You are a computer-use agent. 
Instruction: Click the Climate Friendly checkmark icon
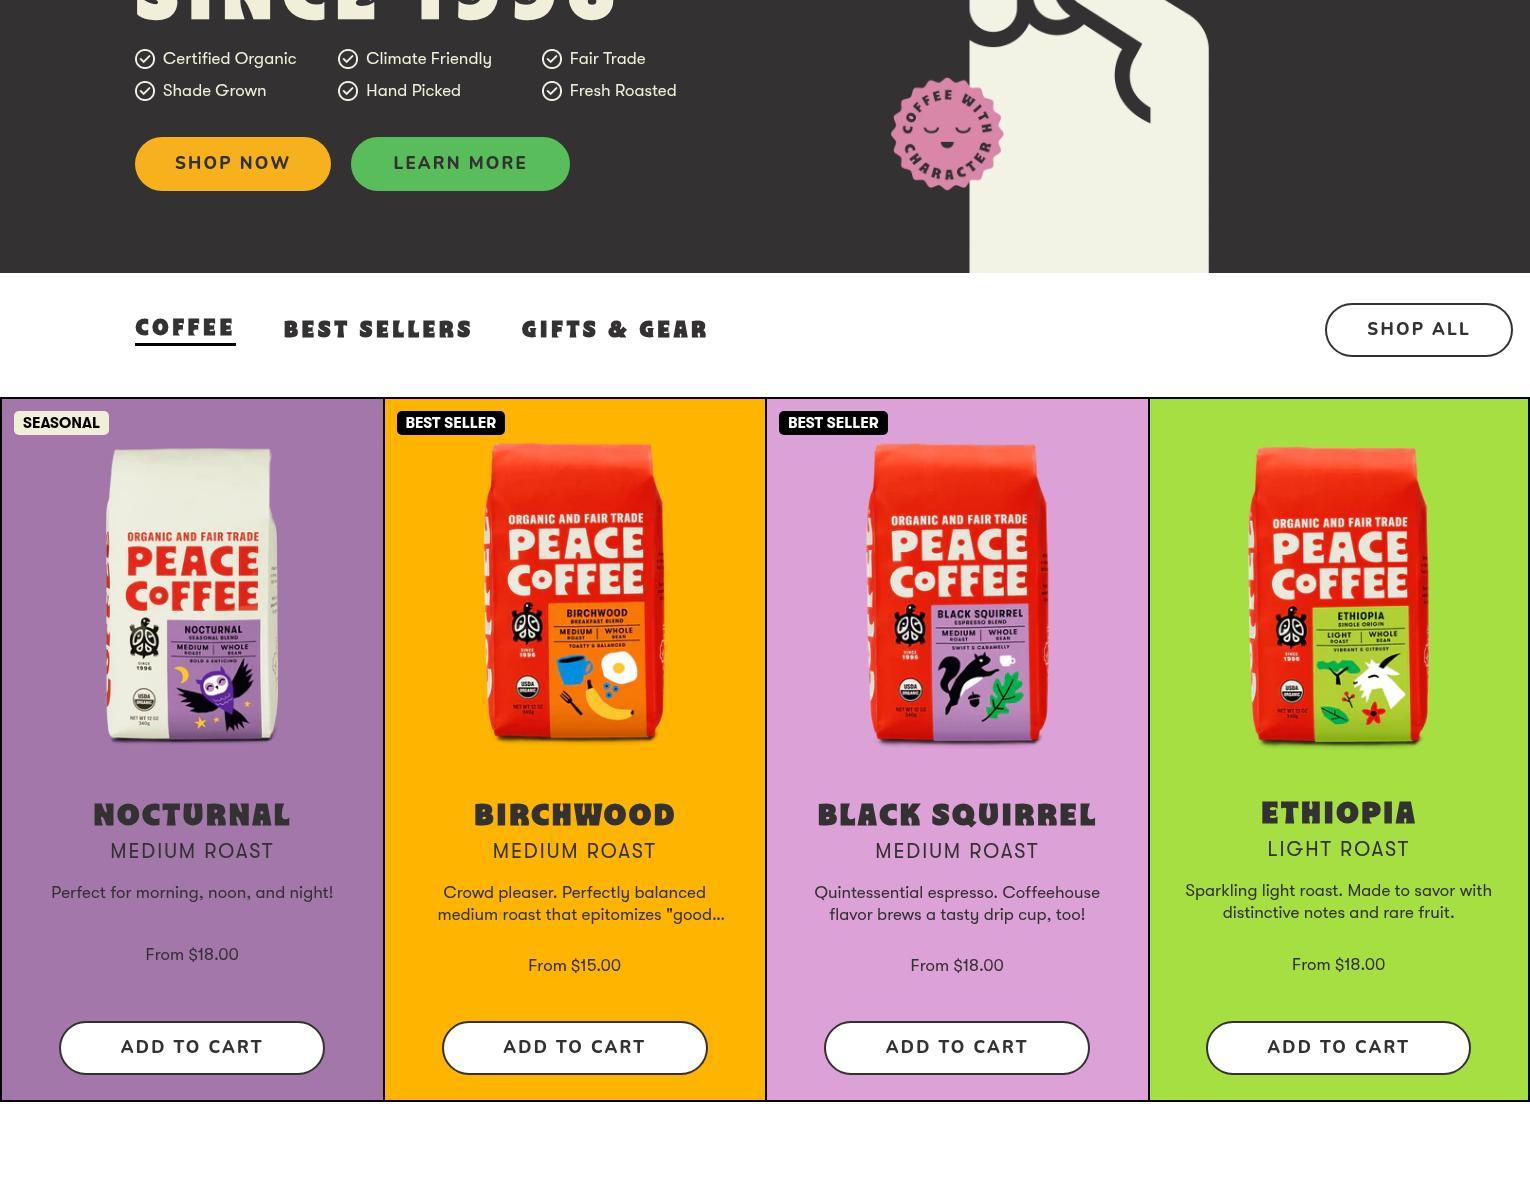tap(348, 59)
